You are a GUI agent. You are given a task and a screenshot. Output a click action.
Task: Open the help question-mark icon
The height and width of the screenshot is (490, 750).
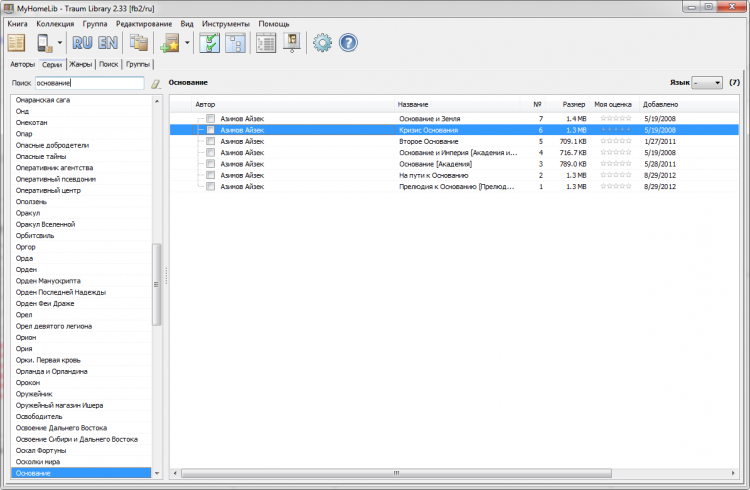(348, 43)
